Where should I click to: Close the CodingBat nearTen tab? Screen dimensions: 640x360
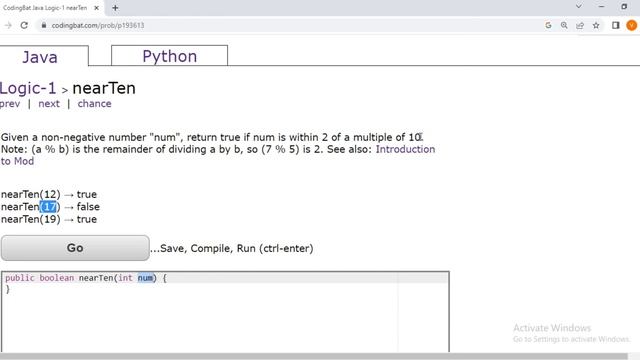tap(96, 8)
